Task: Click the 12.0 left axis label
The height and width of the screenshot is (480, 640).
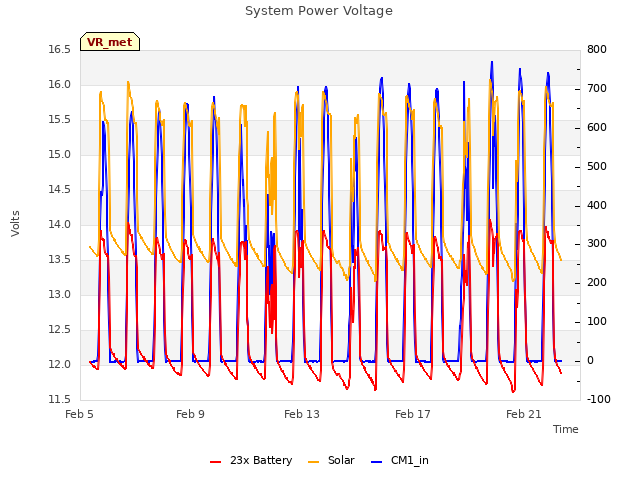Action: coord(60,364)
